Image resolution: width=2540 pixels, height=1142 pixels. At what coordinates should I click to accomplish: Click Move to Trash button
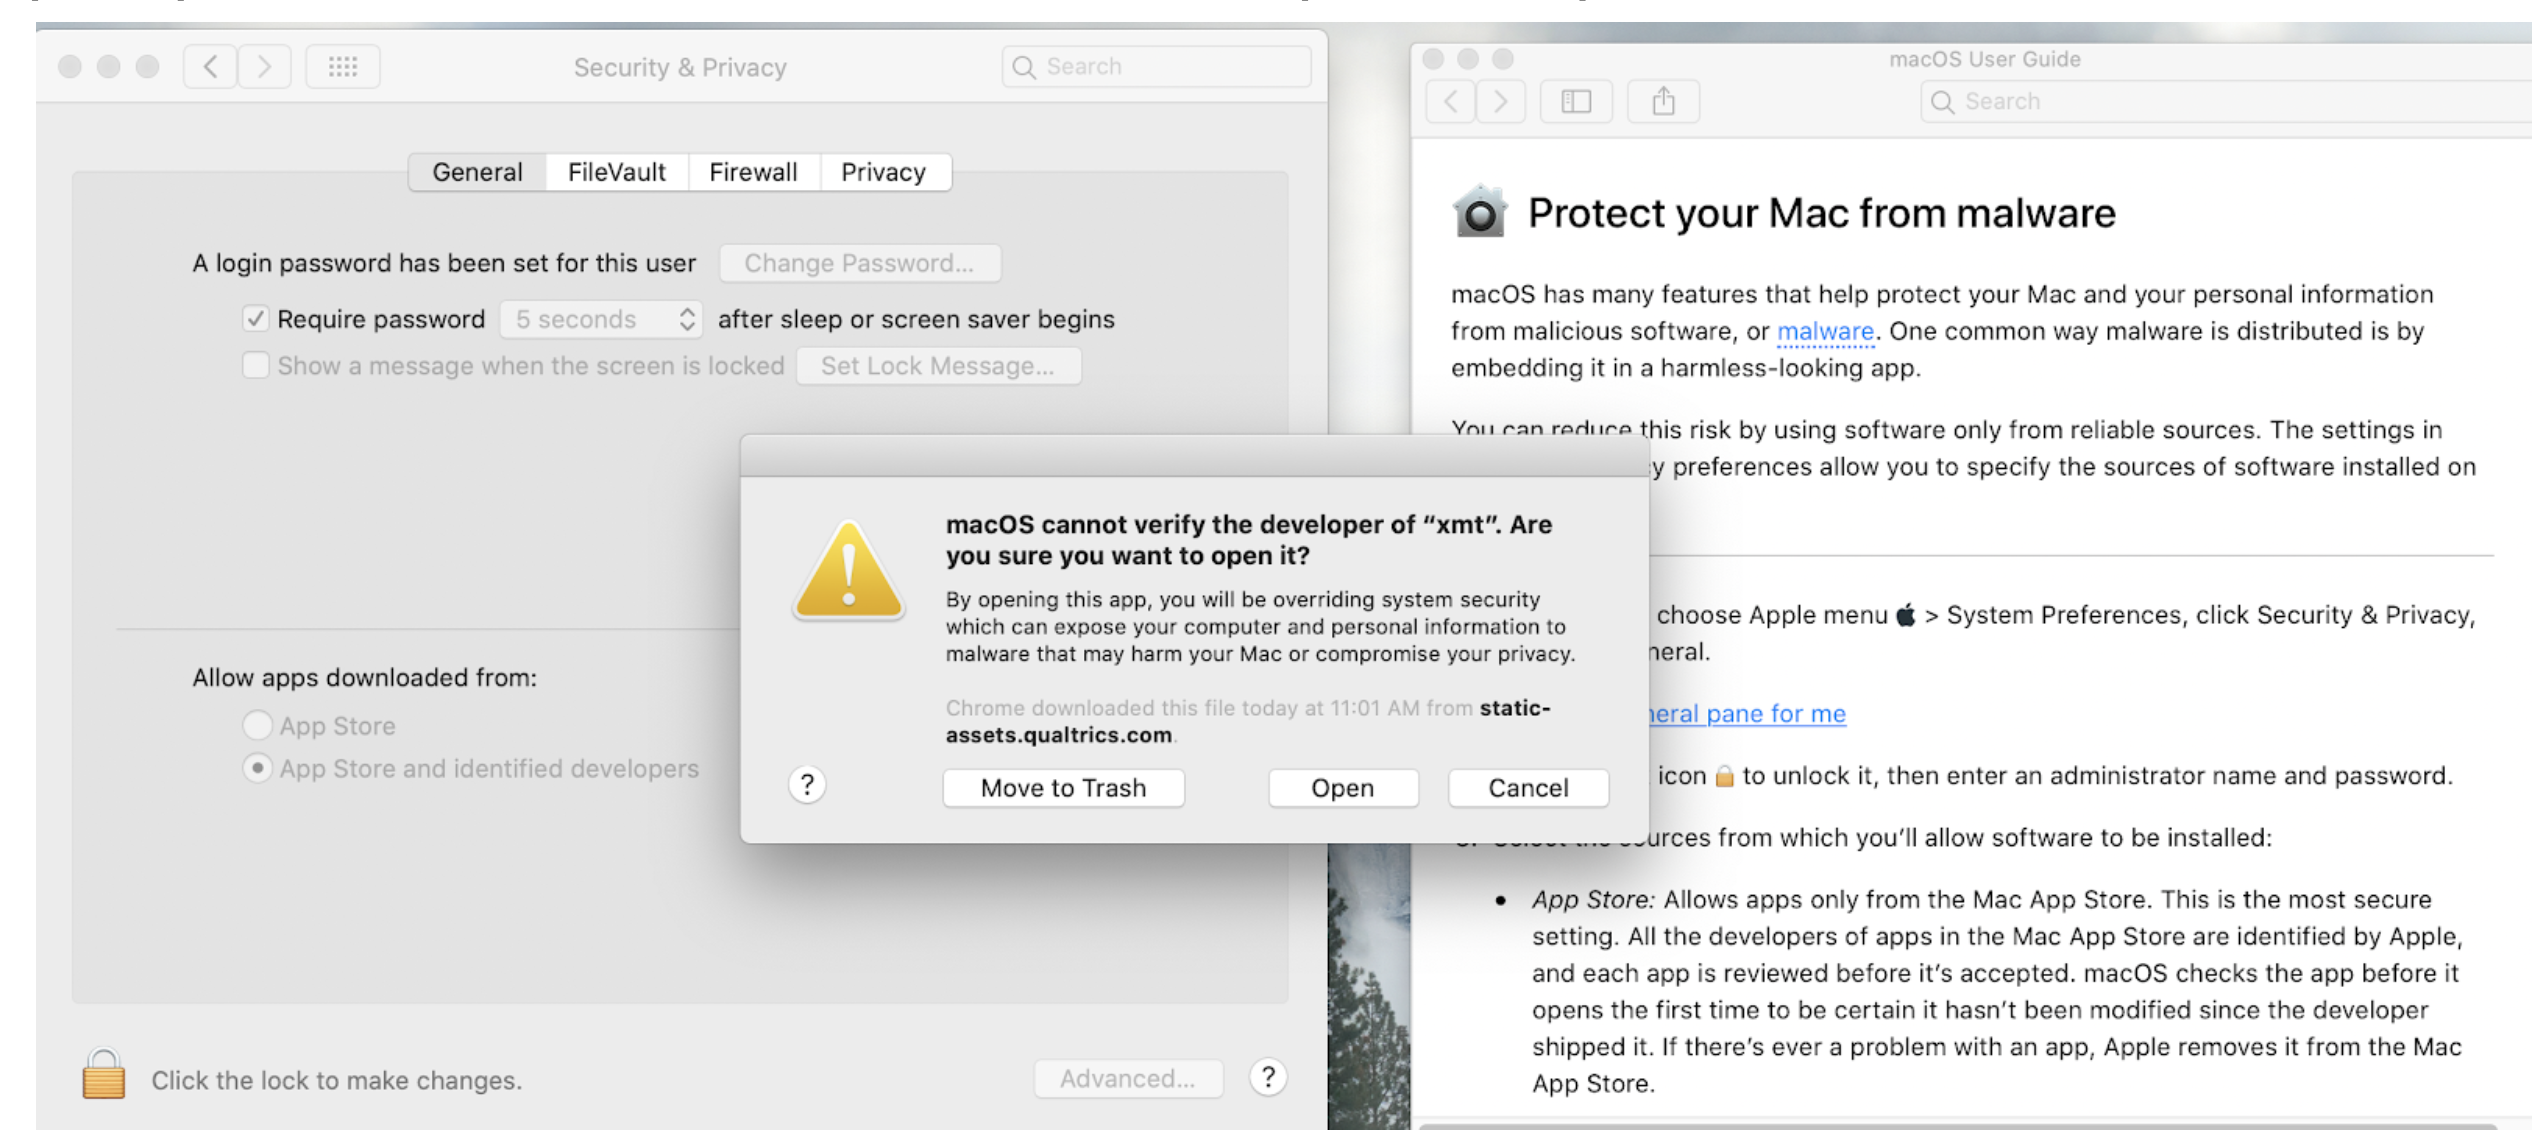(1063, 788)
